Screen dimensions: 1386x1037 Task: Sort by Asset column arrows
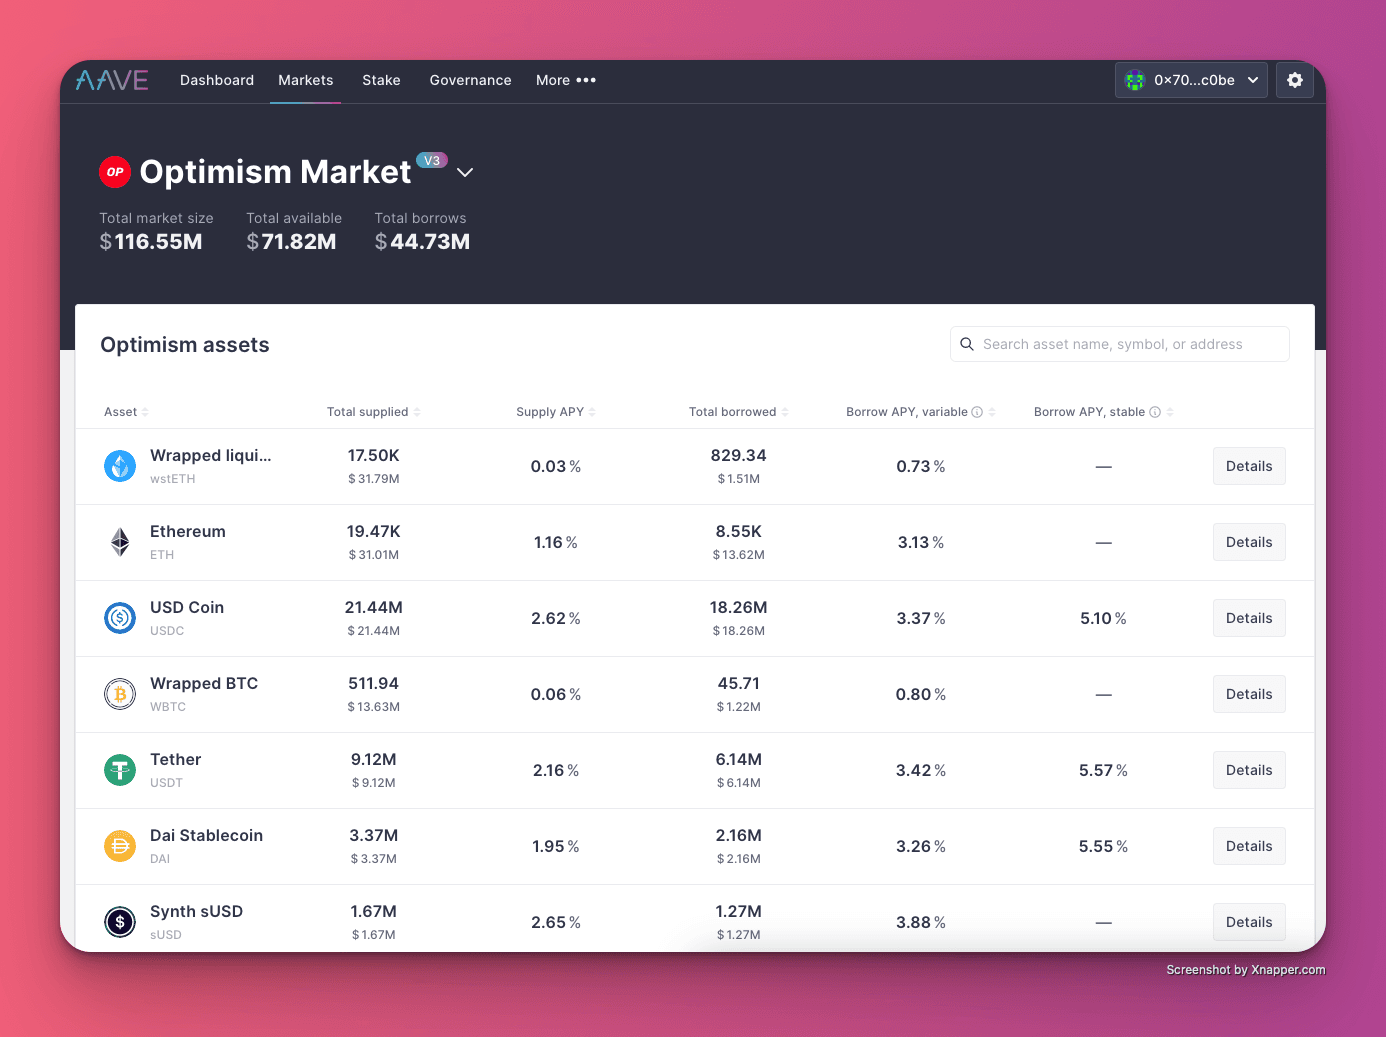(145, 412)
